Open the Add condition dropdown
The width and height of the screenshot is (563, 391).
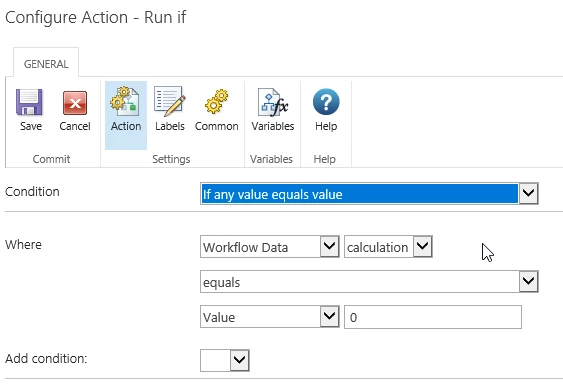tap(225, 360)
